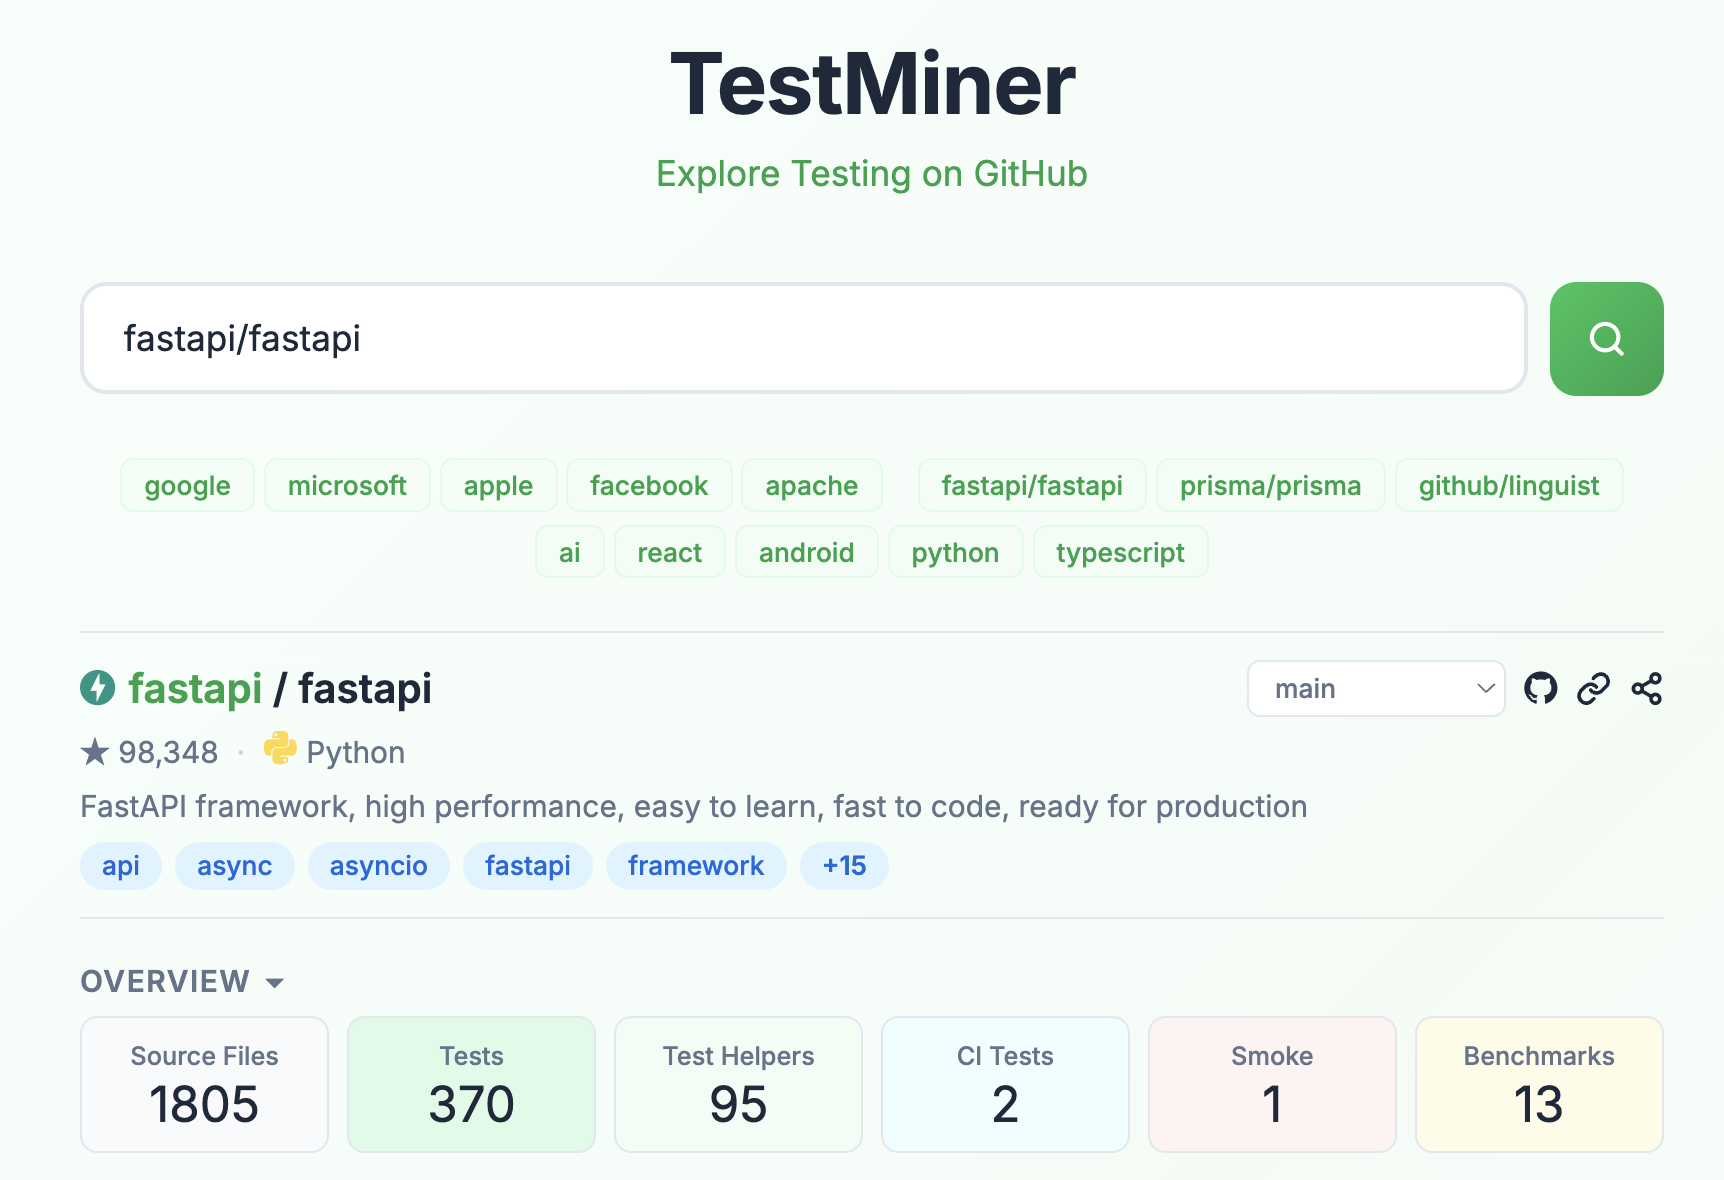Open the Test Helpers 95 card

click(x=738, y=1085)
